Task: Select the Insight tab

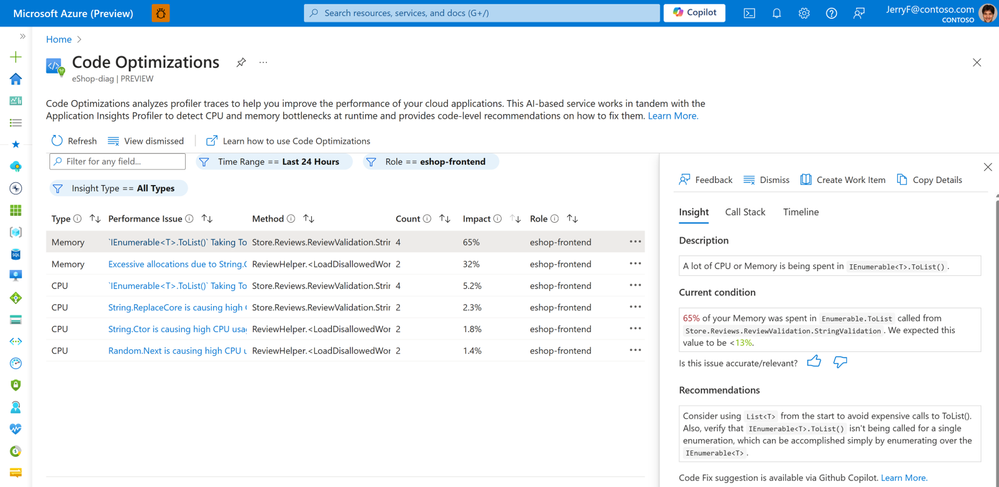Action: [x=694, y=212]
